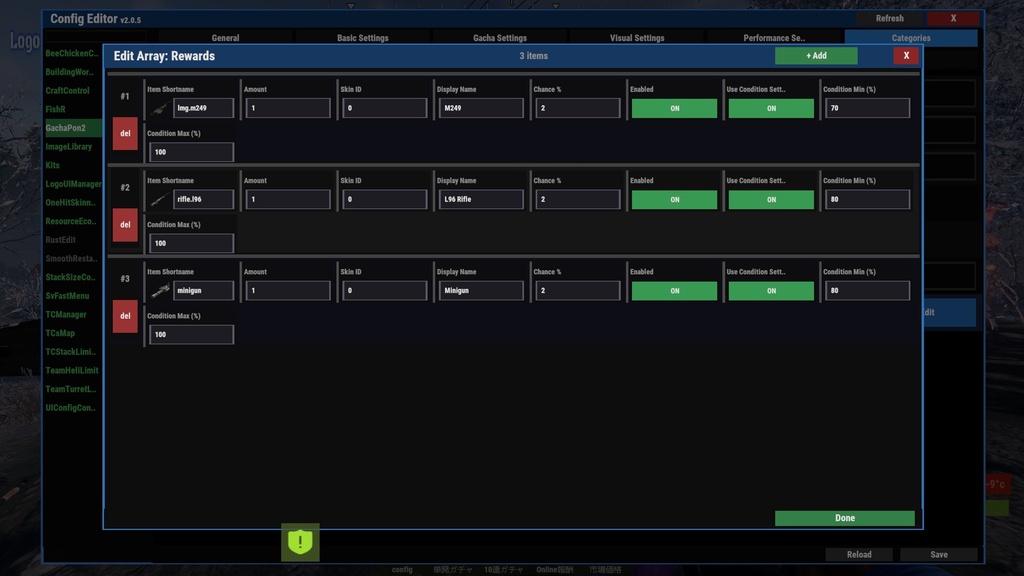Click Save in the bottom right corner

point(938,554)
